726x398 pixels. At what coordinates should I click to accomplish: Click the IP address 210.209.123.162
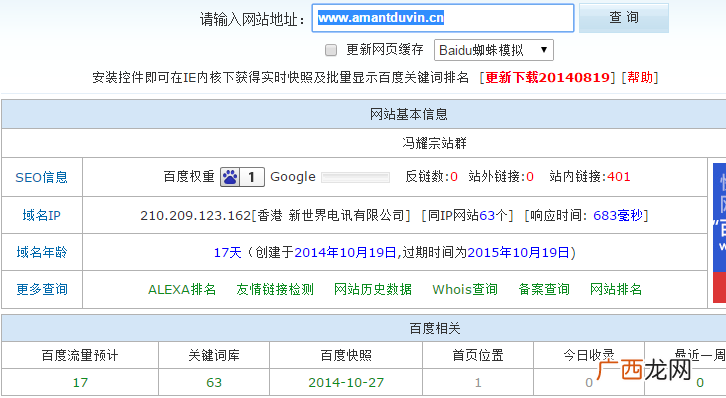click(x=195, y=216)
